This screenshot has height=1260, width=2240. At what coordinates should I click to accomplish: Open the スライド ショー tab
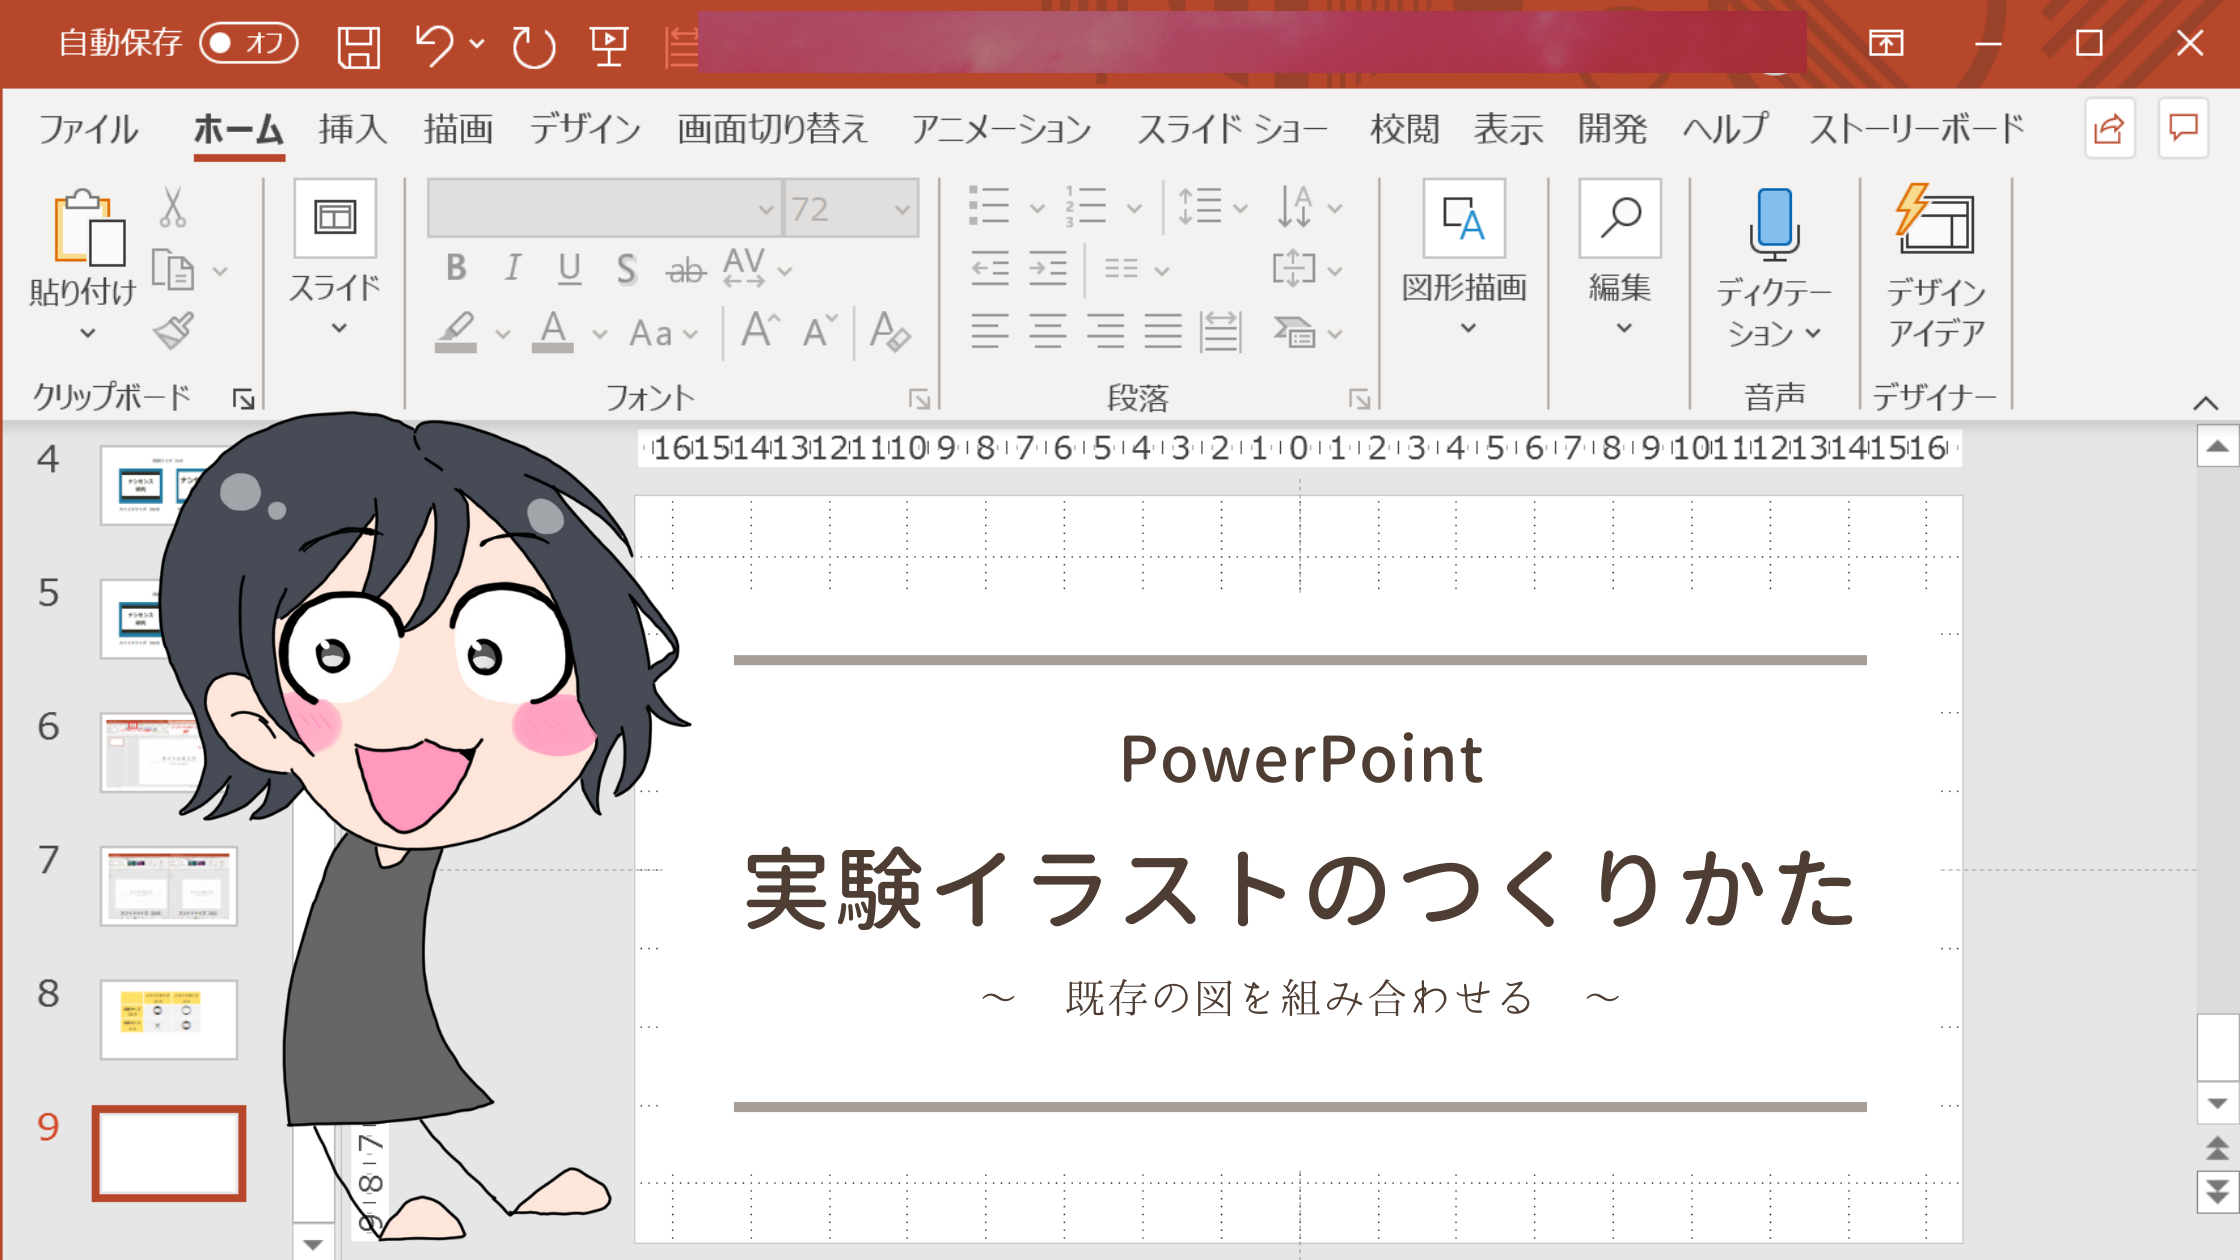1232,129
